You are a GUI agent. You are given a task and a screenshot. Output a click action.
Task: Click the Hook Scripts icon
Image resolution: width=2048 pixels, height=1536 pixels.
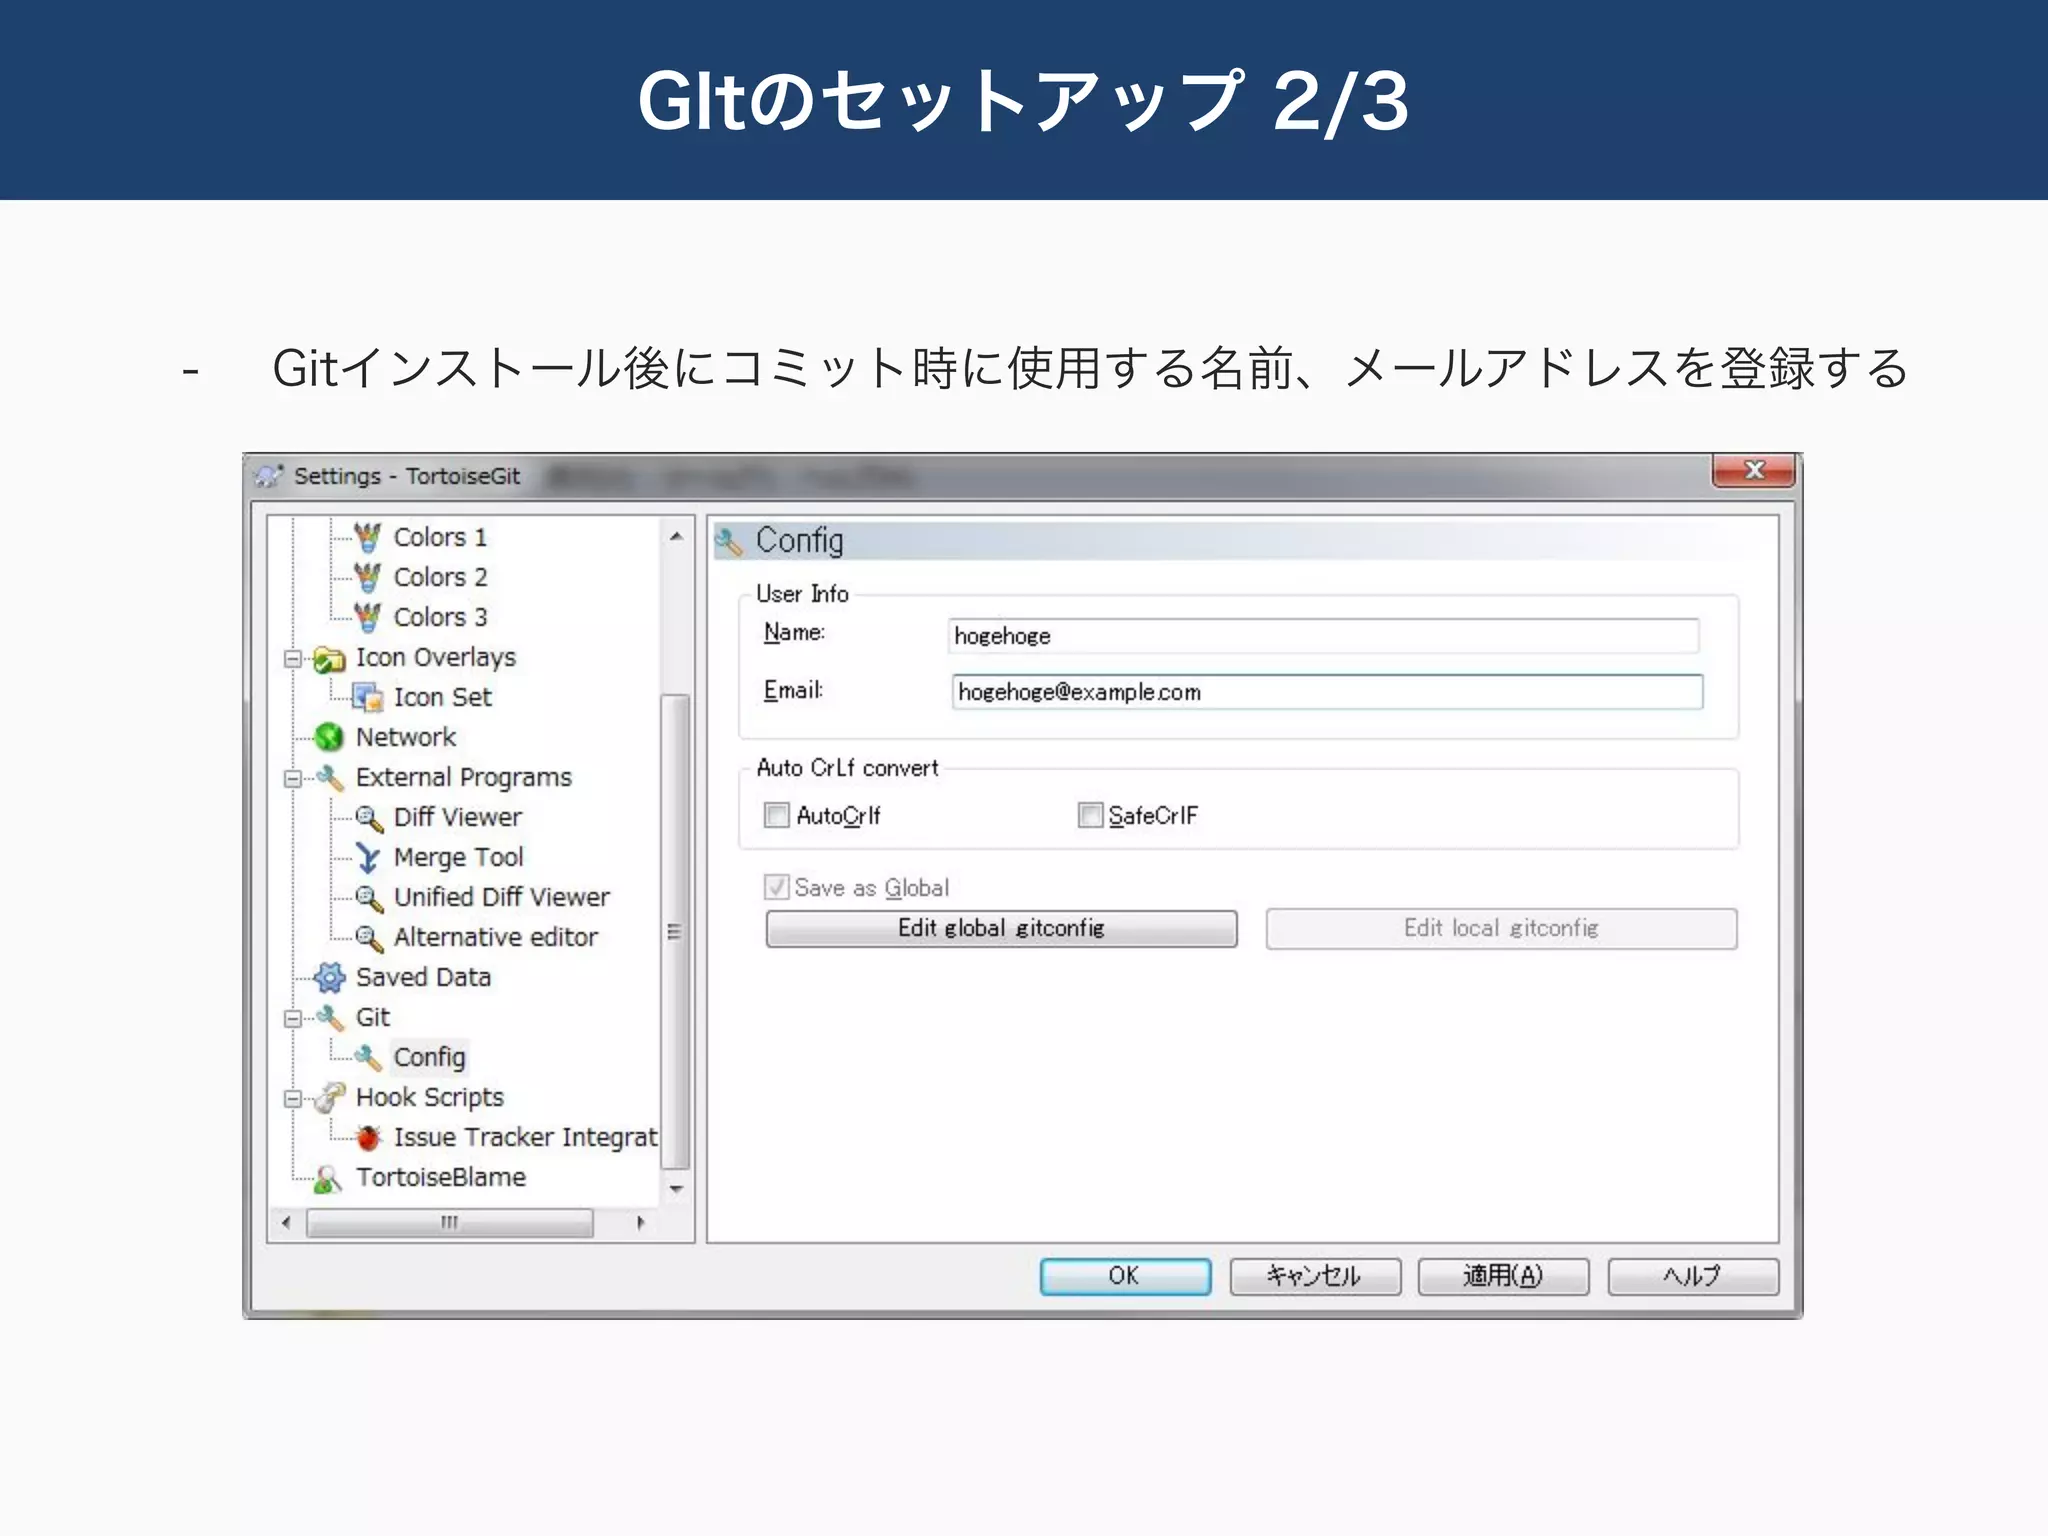click(329, 1097)
